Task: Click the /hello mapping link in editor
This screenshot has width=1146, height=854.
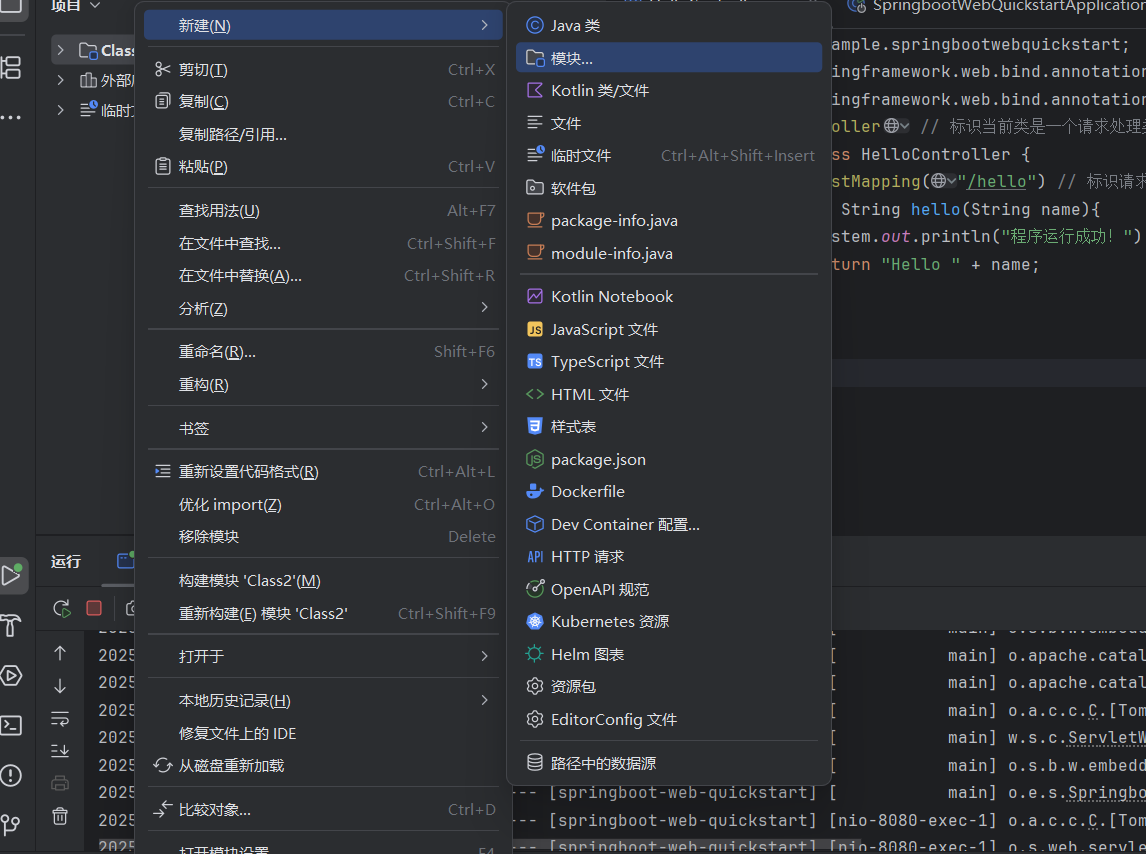Action: (997, 181)
